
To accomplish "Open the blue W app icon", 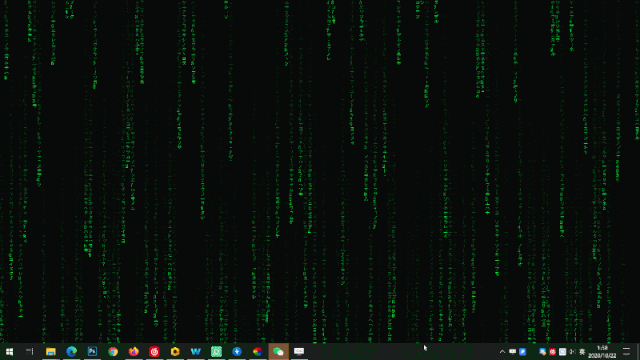I will click(196, 351).
